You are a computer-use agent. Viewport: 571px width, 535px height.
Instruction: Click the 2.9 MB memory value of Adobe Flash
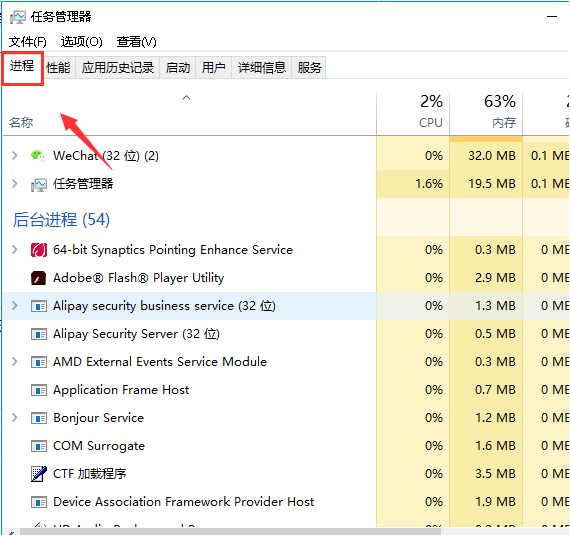click(x=495, y=278)
